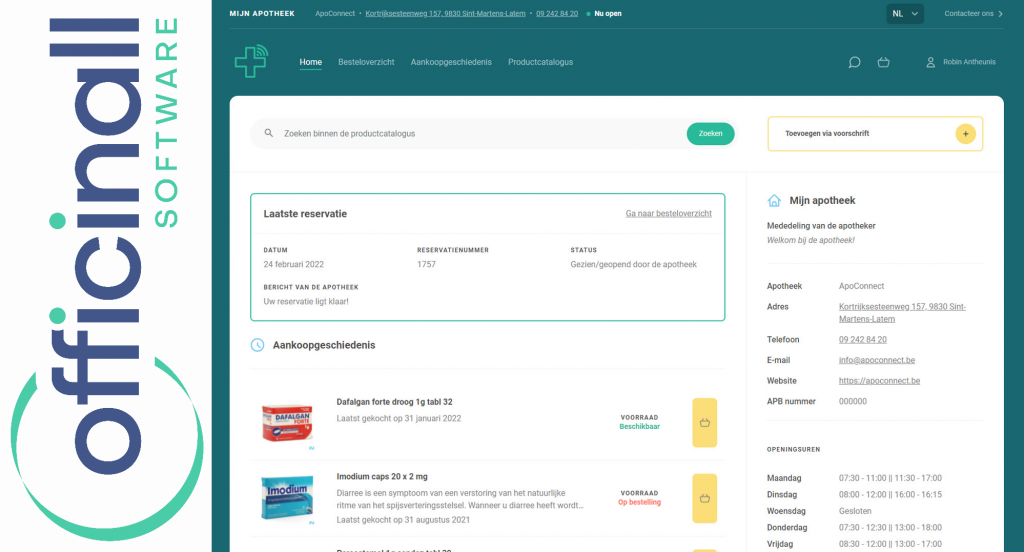Open the NL language dropdown
This screenshot has width=1024, height=552.
[905, 14]
